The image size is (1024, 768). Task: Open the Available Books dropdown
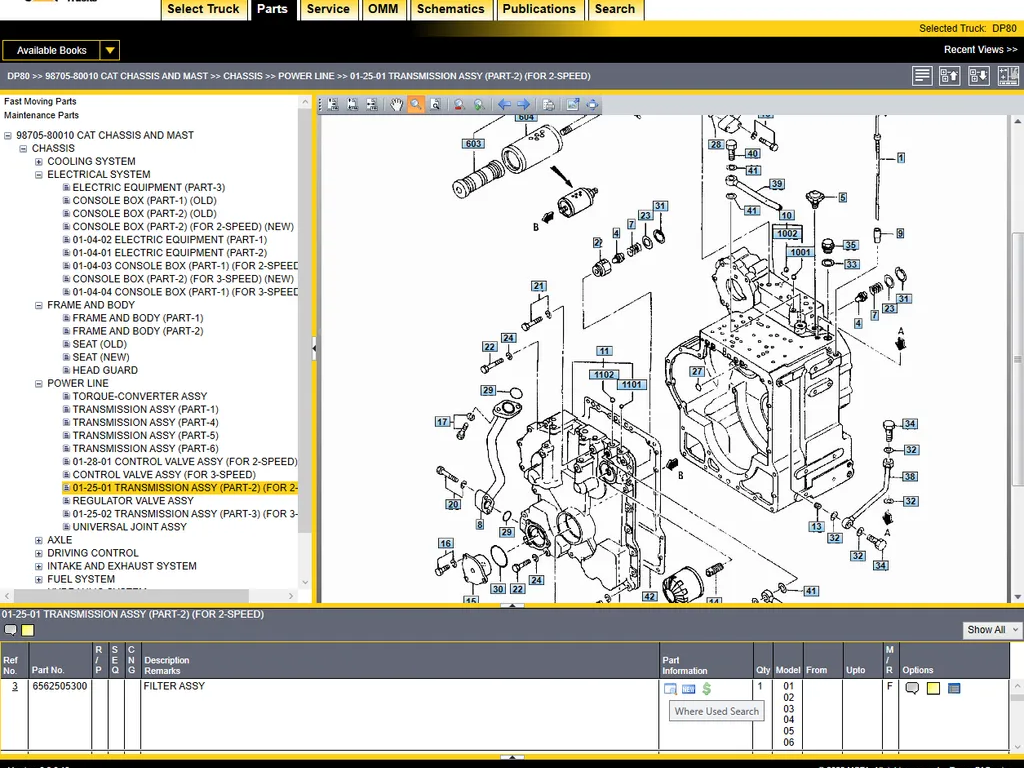point(110,50)
